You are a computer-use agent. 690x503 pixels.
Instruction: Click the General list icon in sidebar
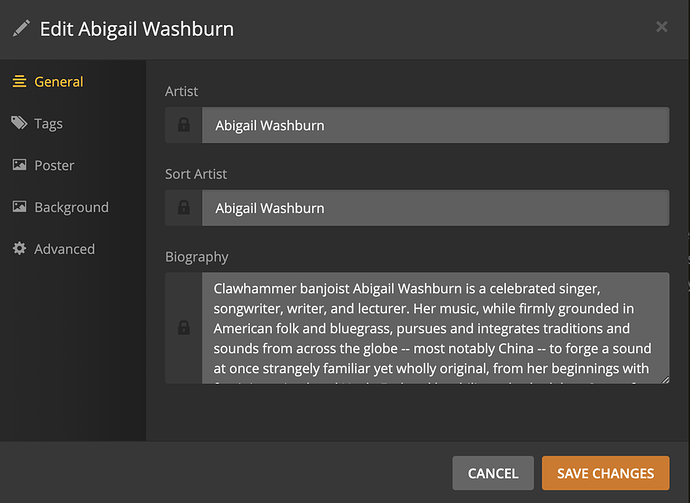(x=19, y=82)
